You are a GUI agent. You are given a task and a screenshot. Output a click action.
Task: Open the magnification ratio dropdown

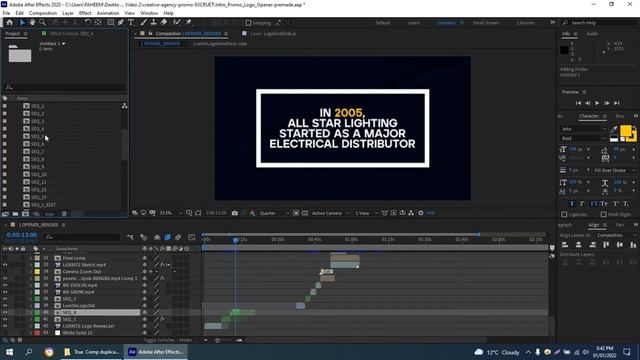pyautogui.click(x=171, y=213)
